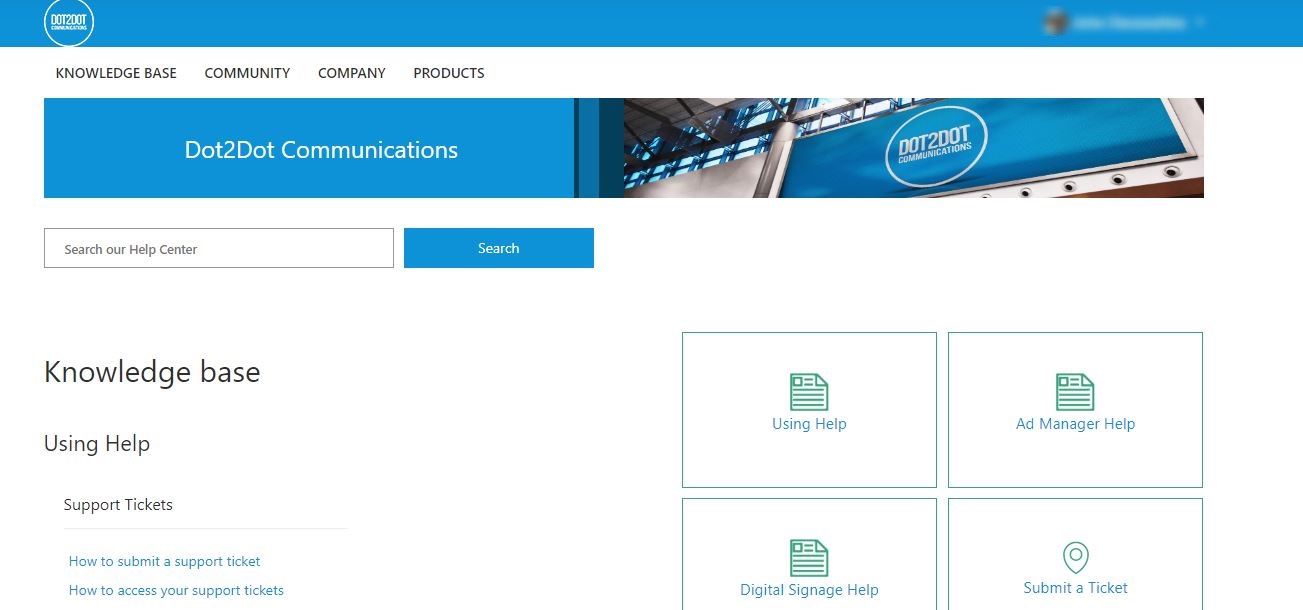Click the Digital Signage Help tile label
Viewport: 1303px width, 610px height.
coord(809,590)
